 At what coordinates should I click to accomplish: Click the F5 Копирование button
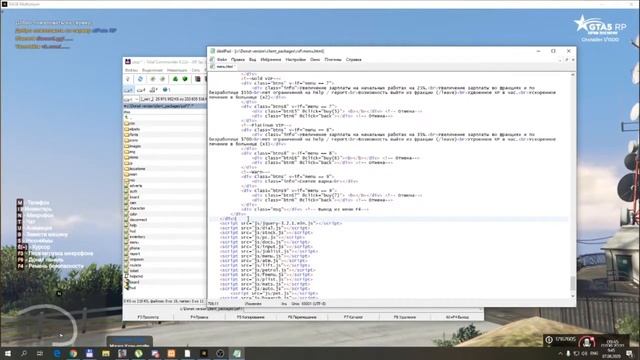pos(251,317)
